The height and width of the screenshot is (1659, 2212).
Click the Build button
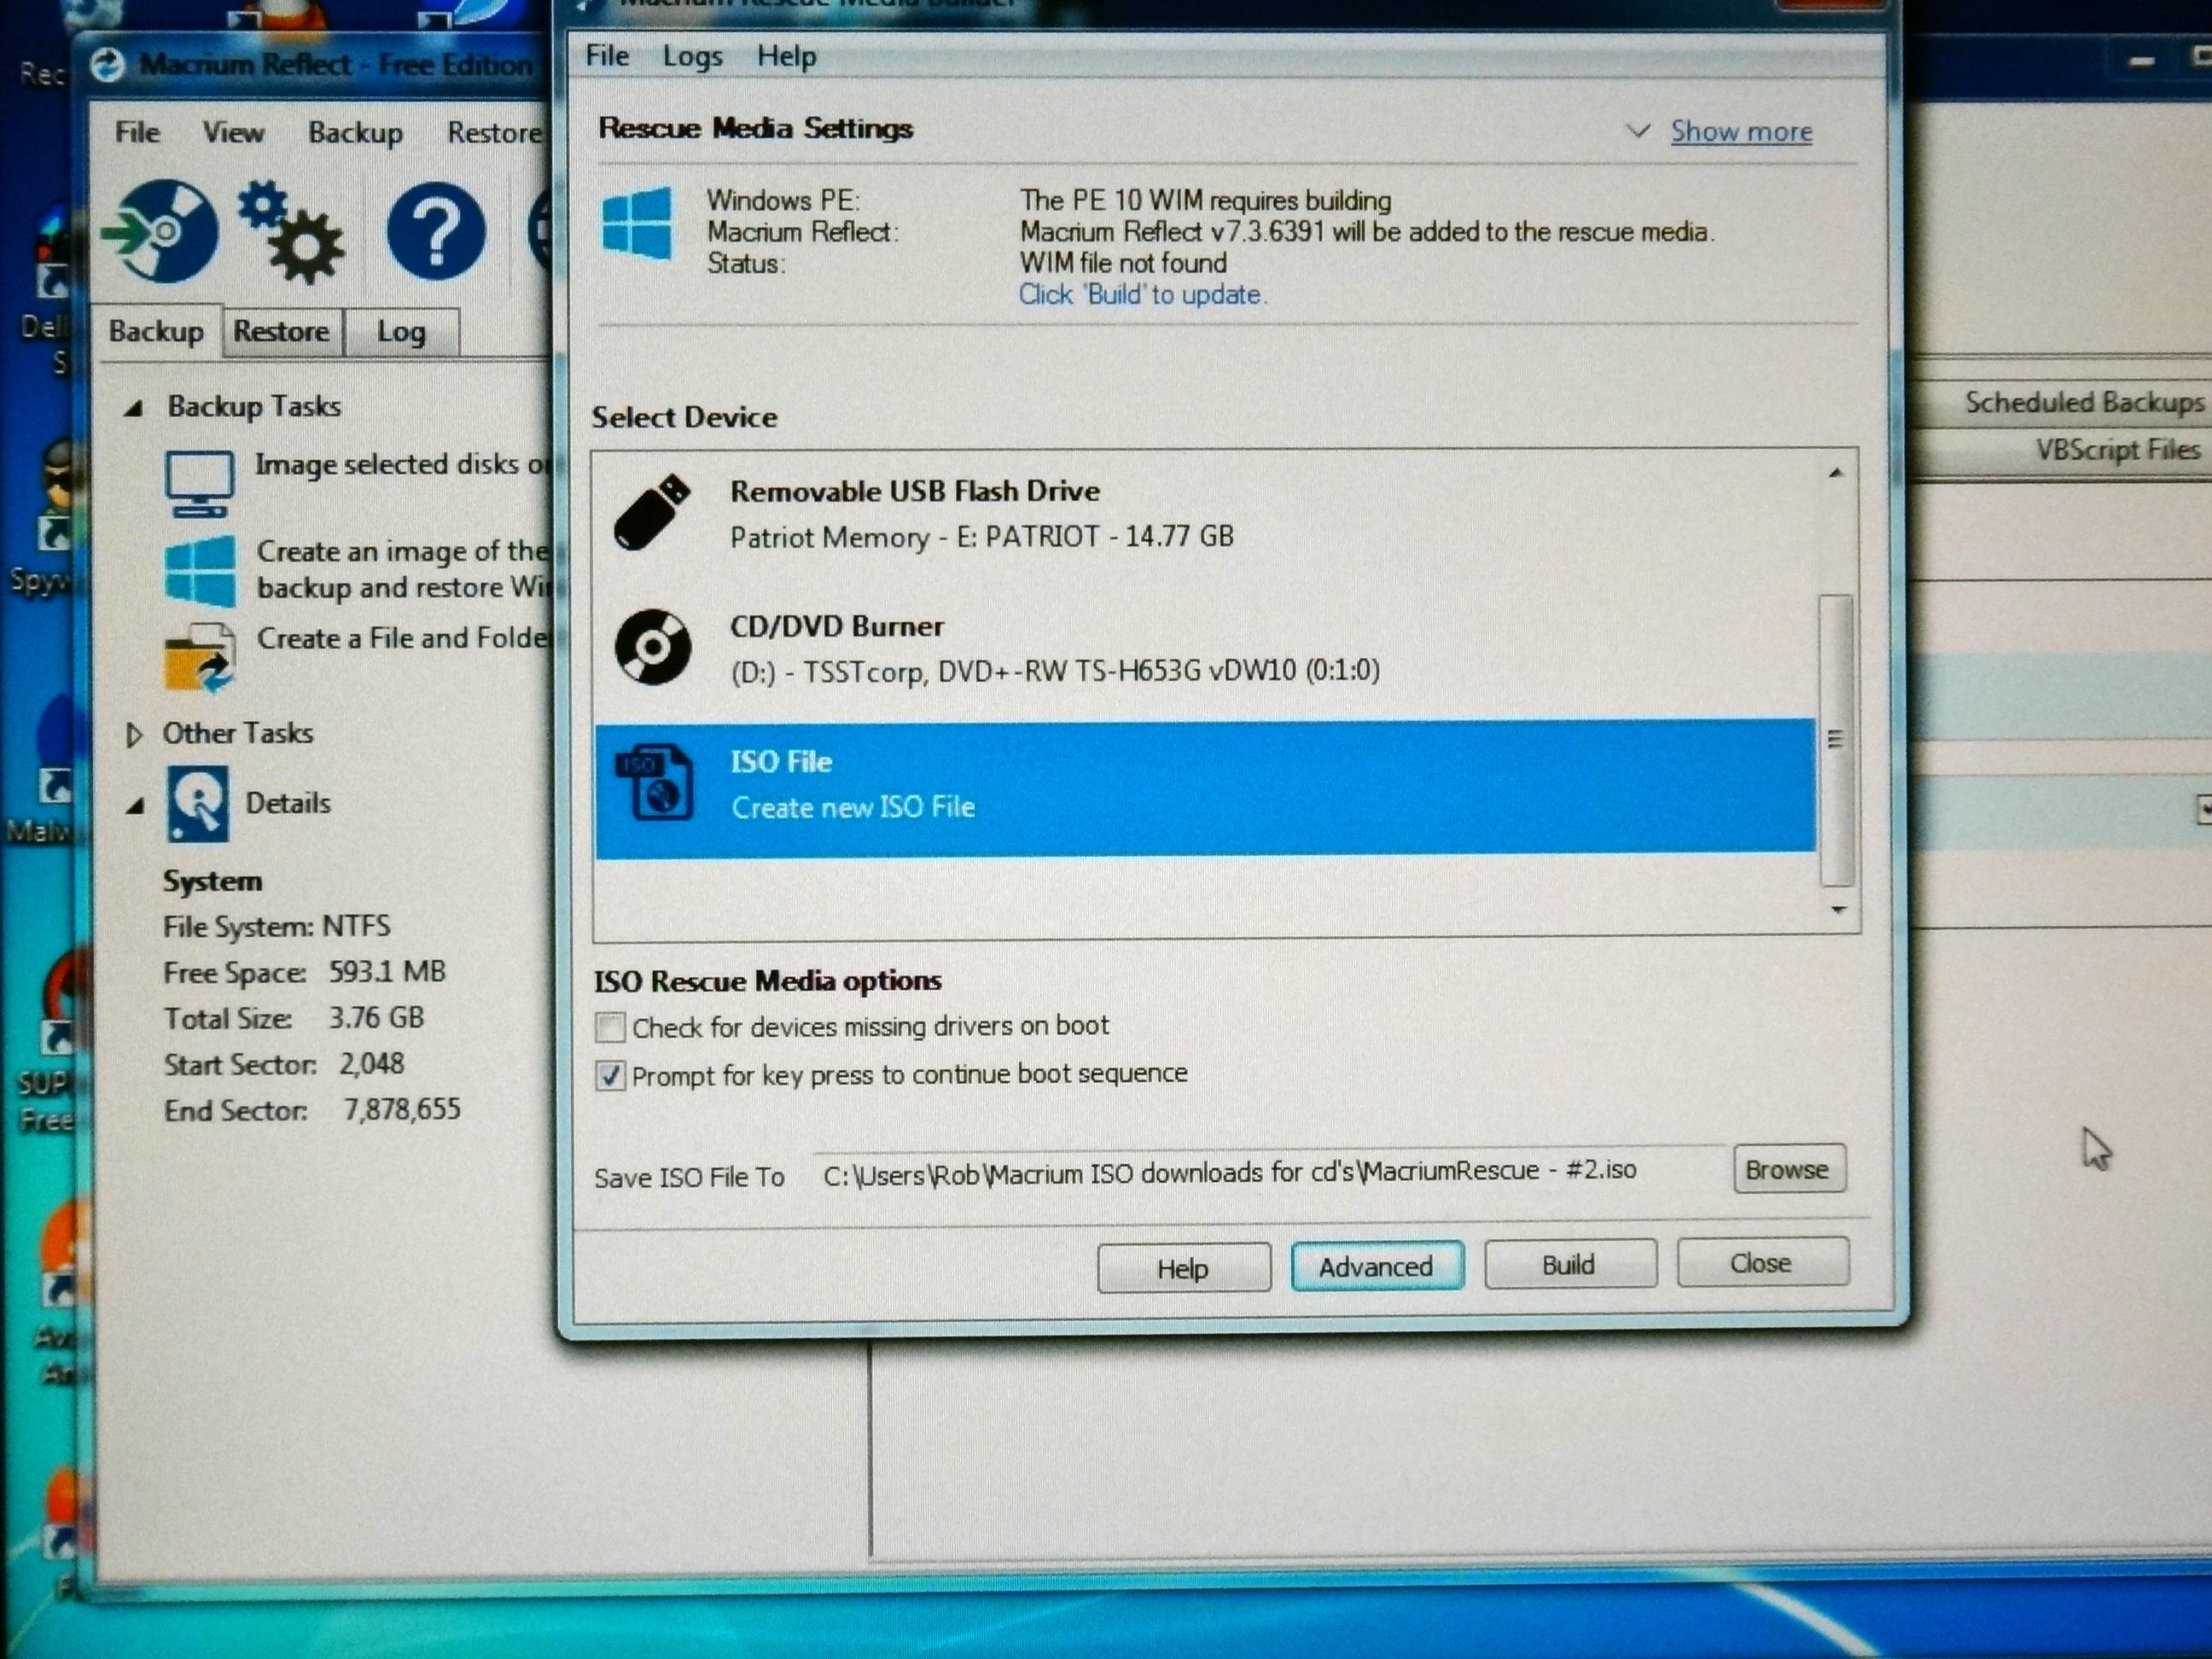point(1569,1264)
